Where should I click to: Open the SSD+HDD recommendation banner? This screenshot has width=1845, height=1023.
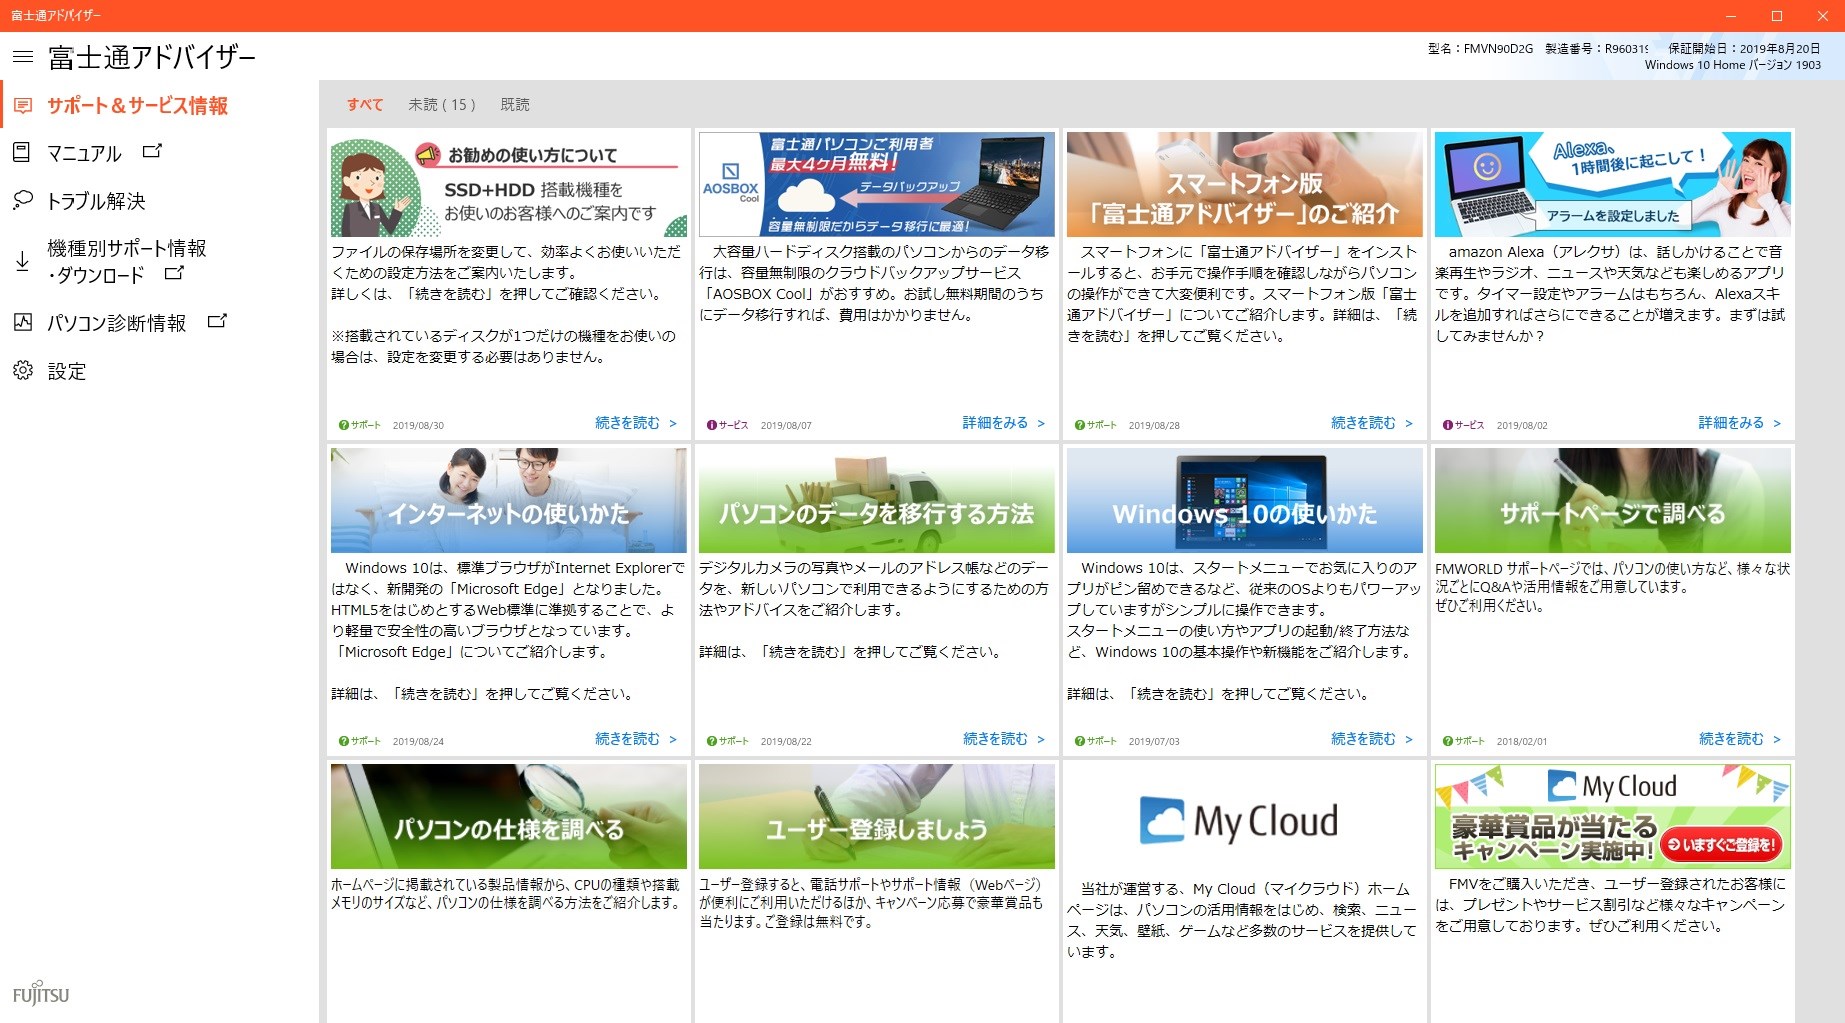click(x=509, y=185)
